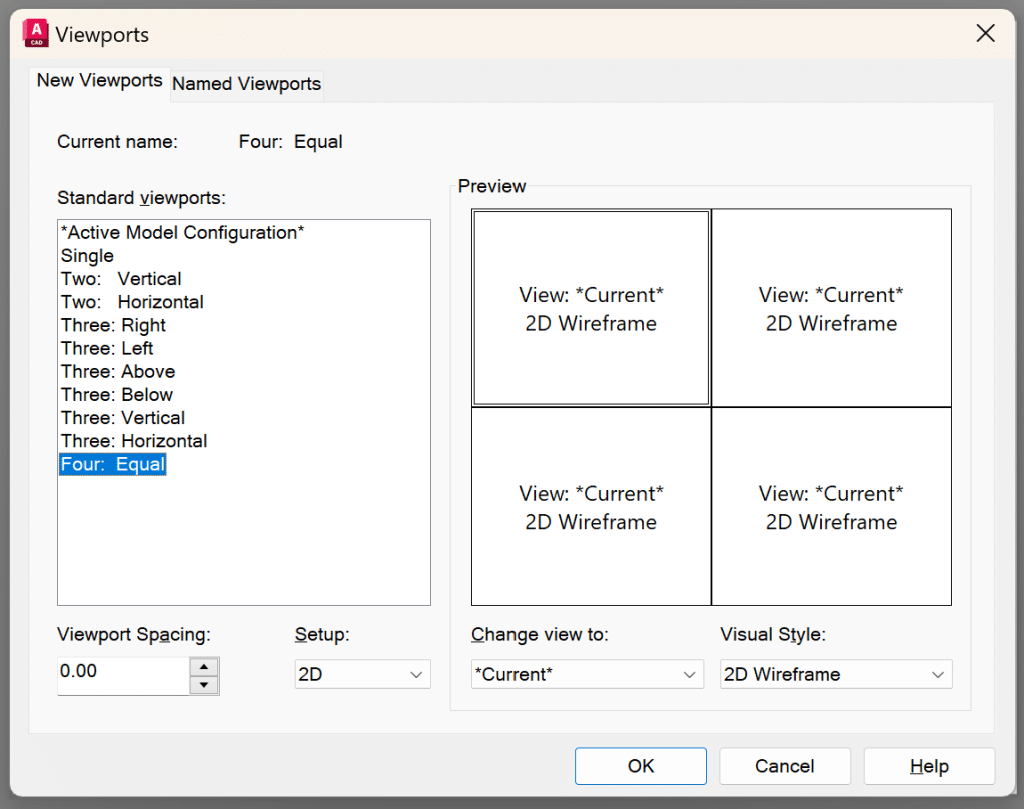Open the Visual Style dropdown
The height and width of the screenshot is (809, 1024).
click(x=835, y=674)
